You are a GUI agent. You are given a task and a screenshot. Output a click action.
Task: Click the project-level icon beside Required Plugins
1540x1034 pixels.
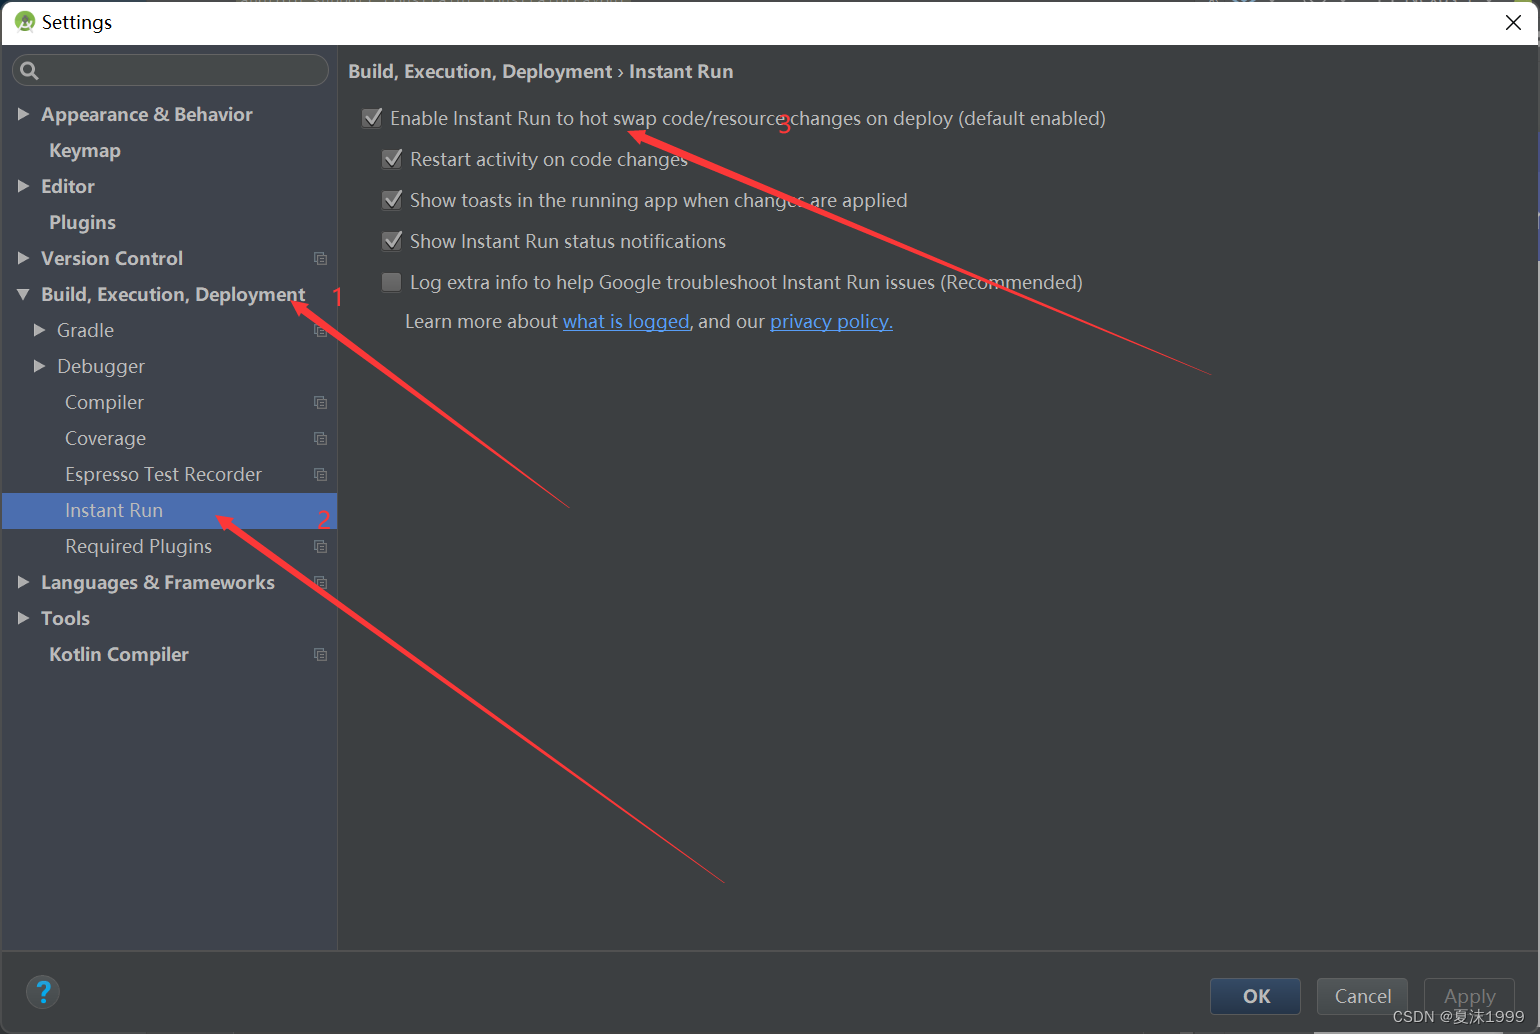point(320,546)
